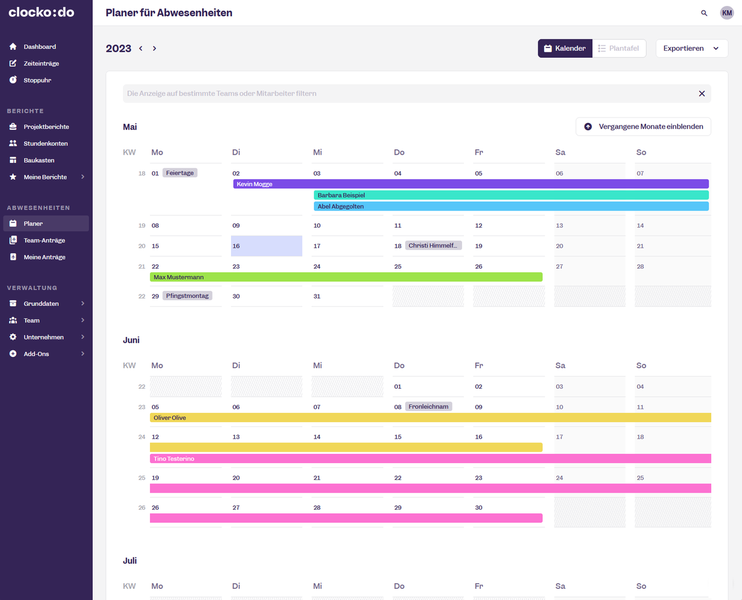Click the filter teams or employees field
This screenshot has width=742, height=600.
[416, 94]
